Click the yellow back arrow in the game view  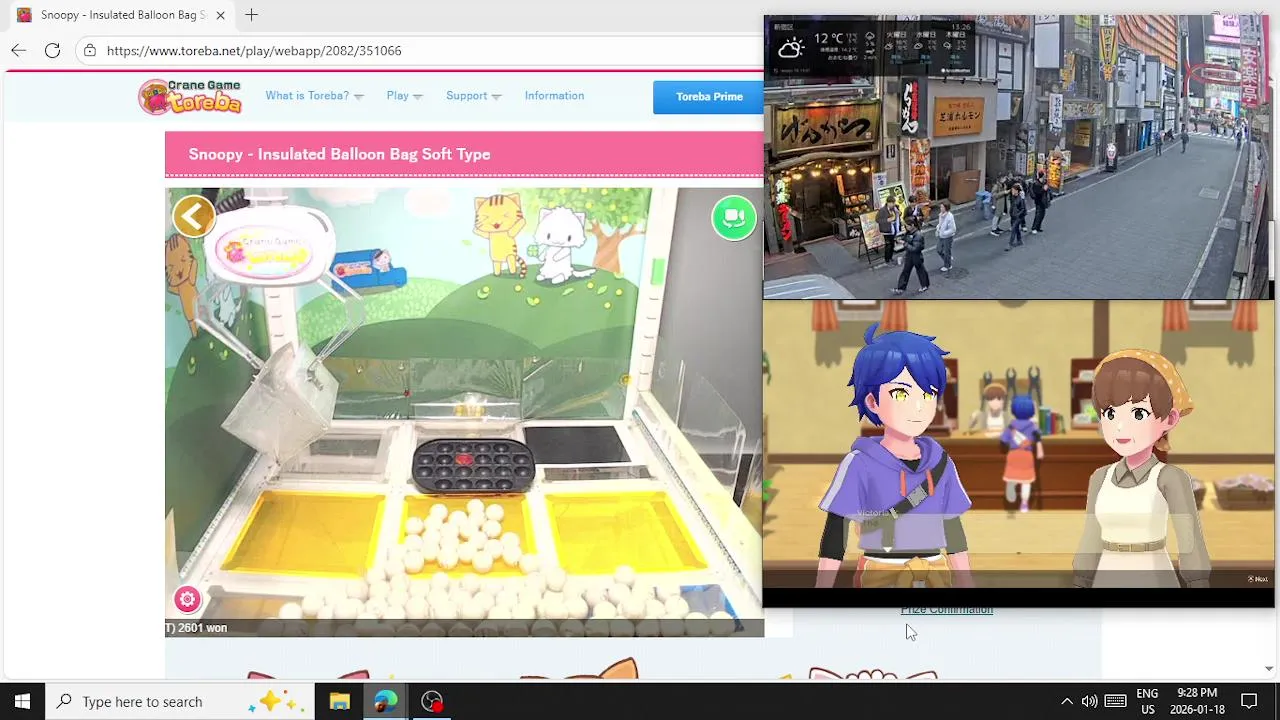(194, 216)
